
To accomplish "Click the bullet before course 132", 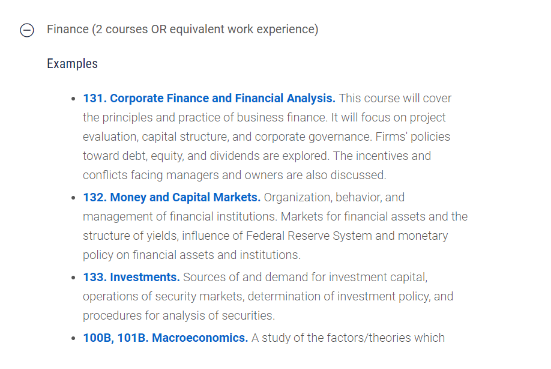I will 73,198.
